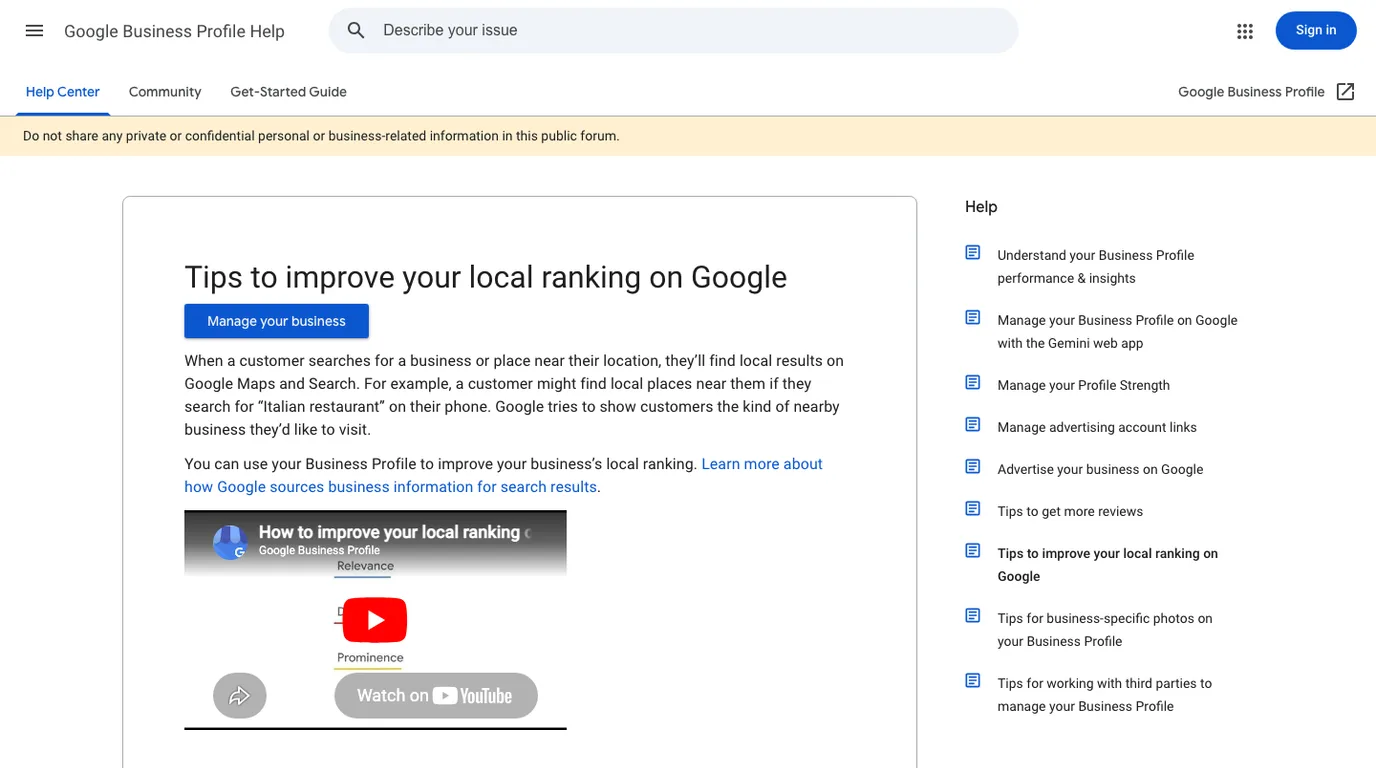Viewport: 1376px width, 768px height.
Task: Open Understand your Business Profile performance & insights
Action: point(1096,267)
